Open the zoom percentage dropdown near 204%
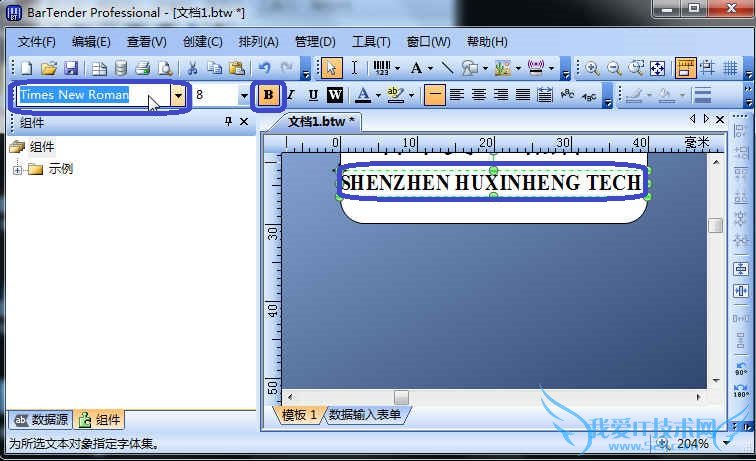 [x=726, y=443]
